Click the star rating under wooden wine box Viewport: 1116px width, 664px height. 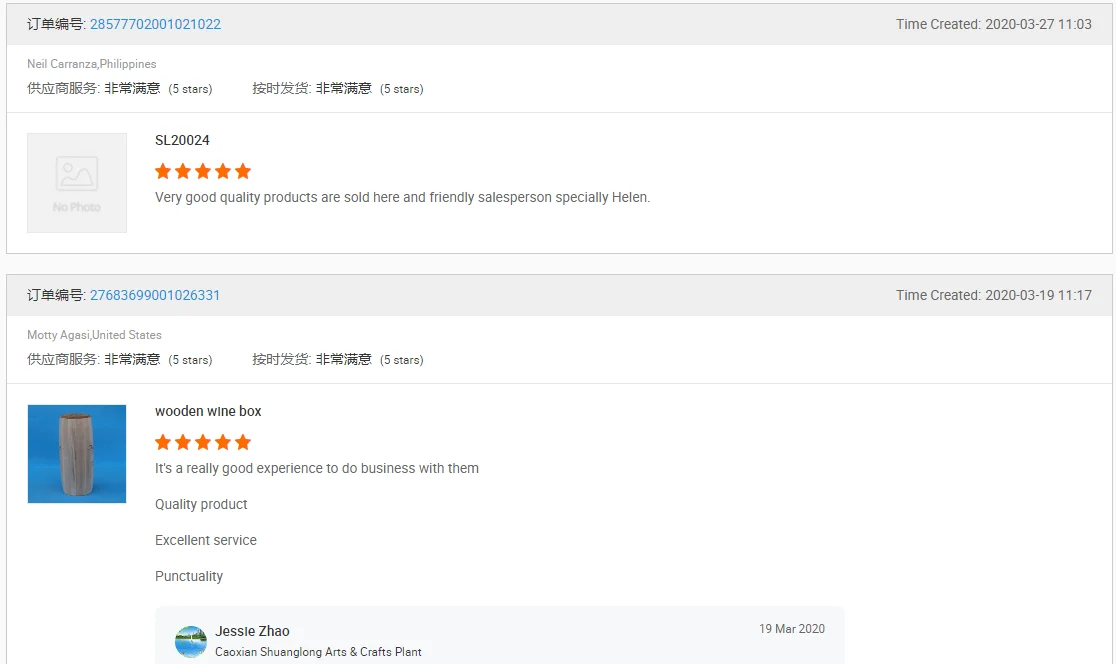click(x=203, y=442)
